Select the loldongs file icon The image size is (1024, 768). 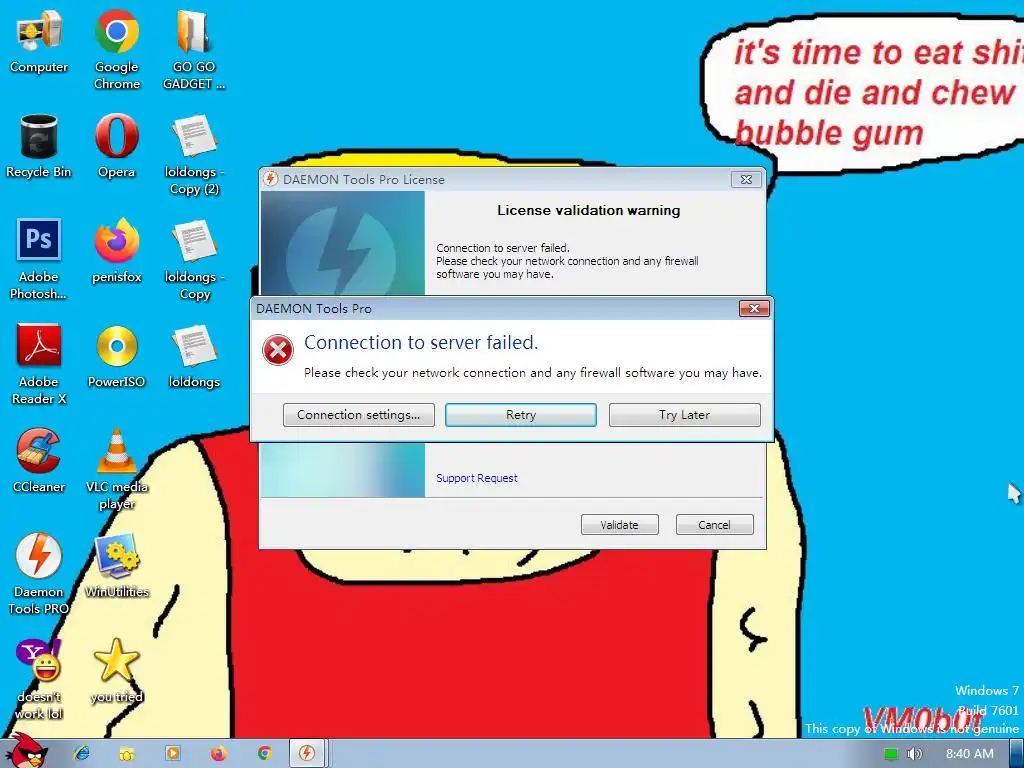coord(194,357)
